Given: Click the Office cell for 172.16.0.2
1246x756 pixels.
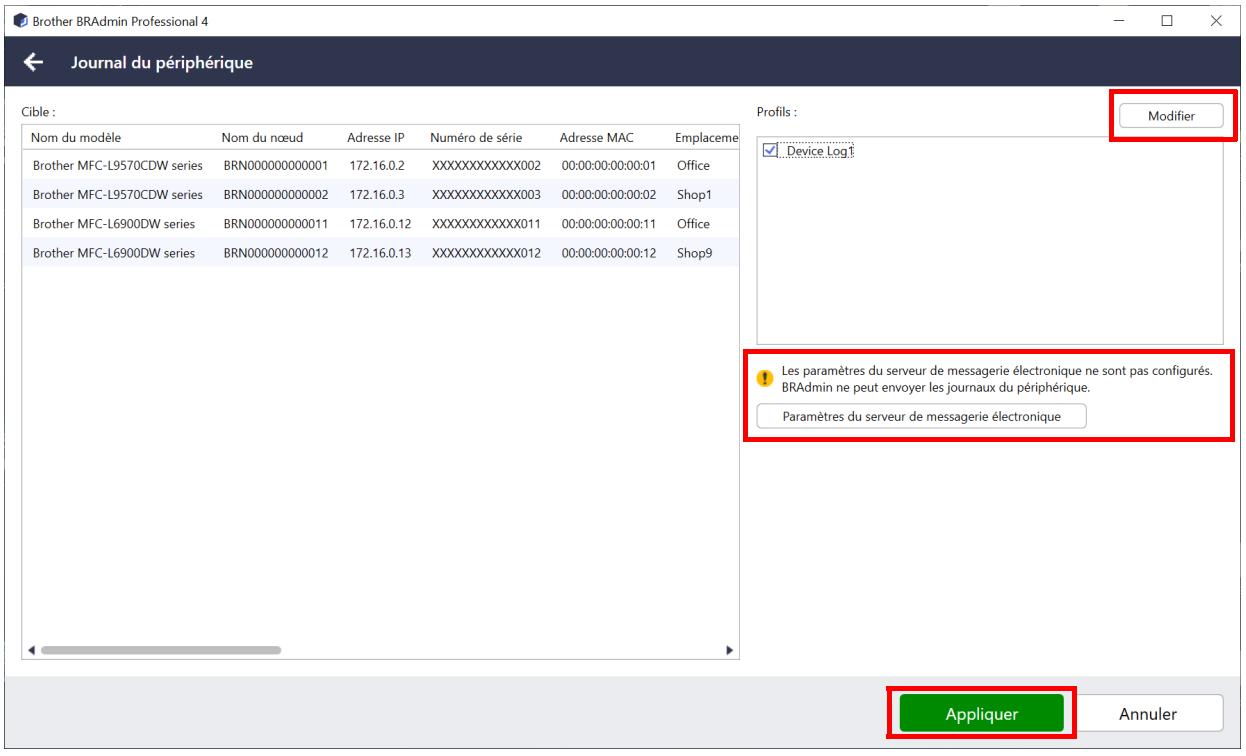Looking at the screenshot, I should click(x=693, y=166).
